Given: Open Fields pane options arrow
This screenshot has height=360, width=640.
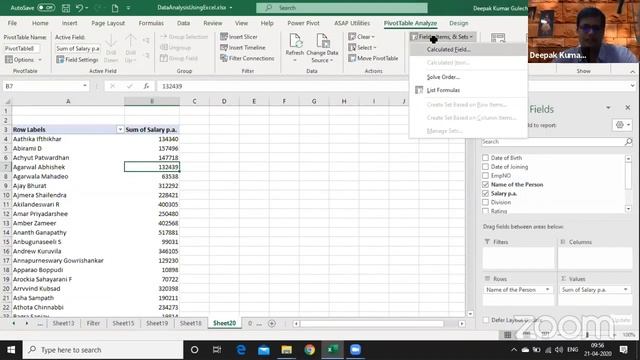Looking at the screenshot, I should pyautogui.click(x=608, y=107).
